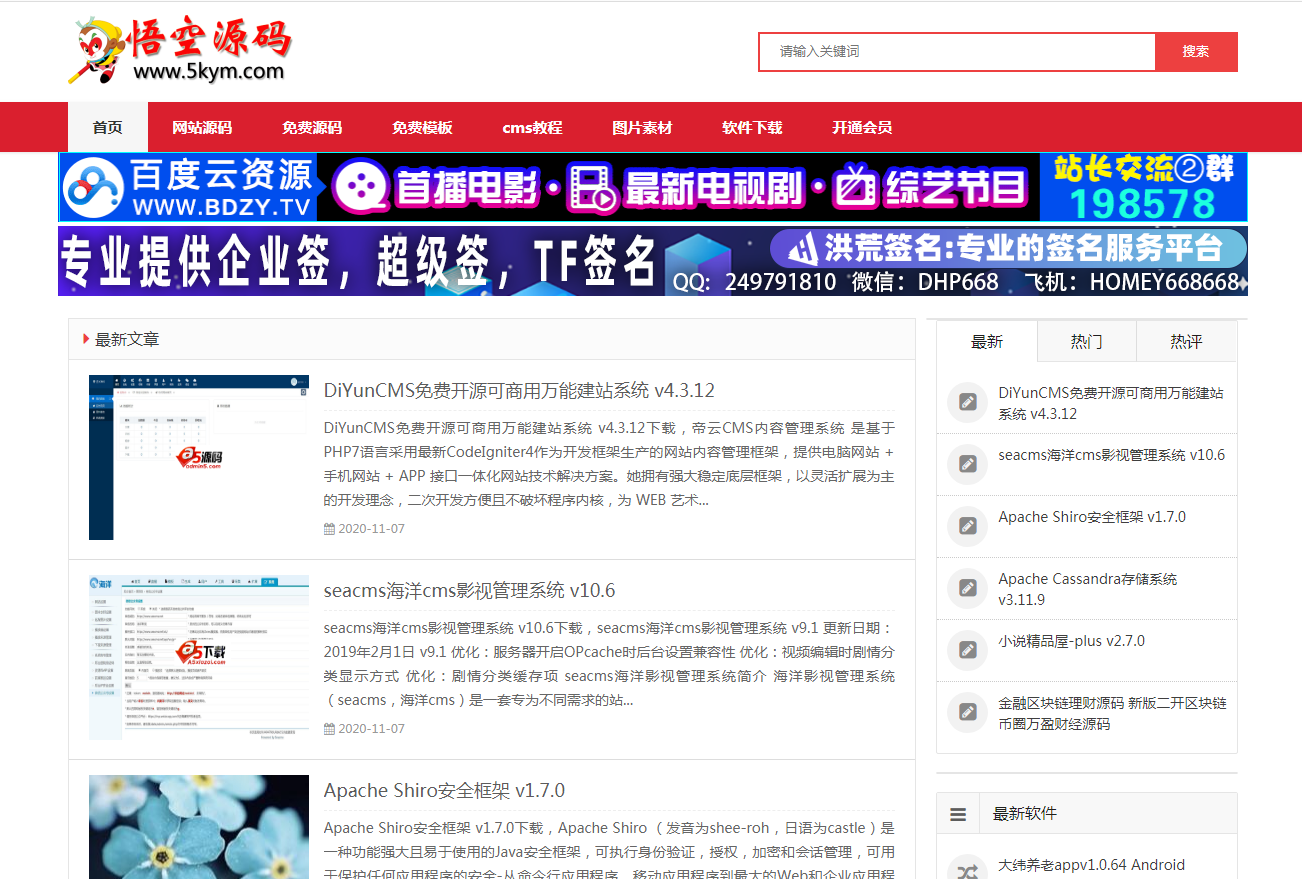Screen dimensions: 1302x879
Task: Open the cms教程 navigation item
Action: click(x=532, y=128)
